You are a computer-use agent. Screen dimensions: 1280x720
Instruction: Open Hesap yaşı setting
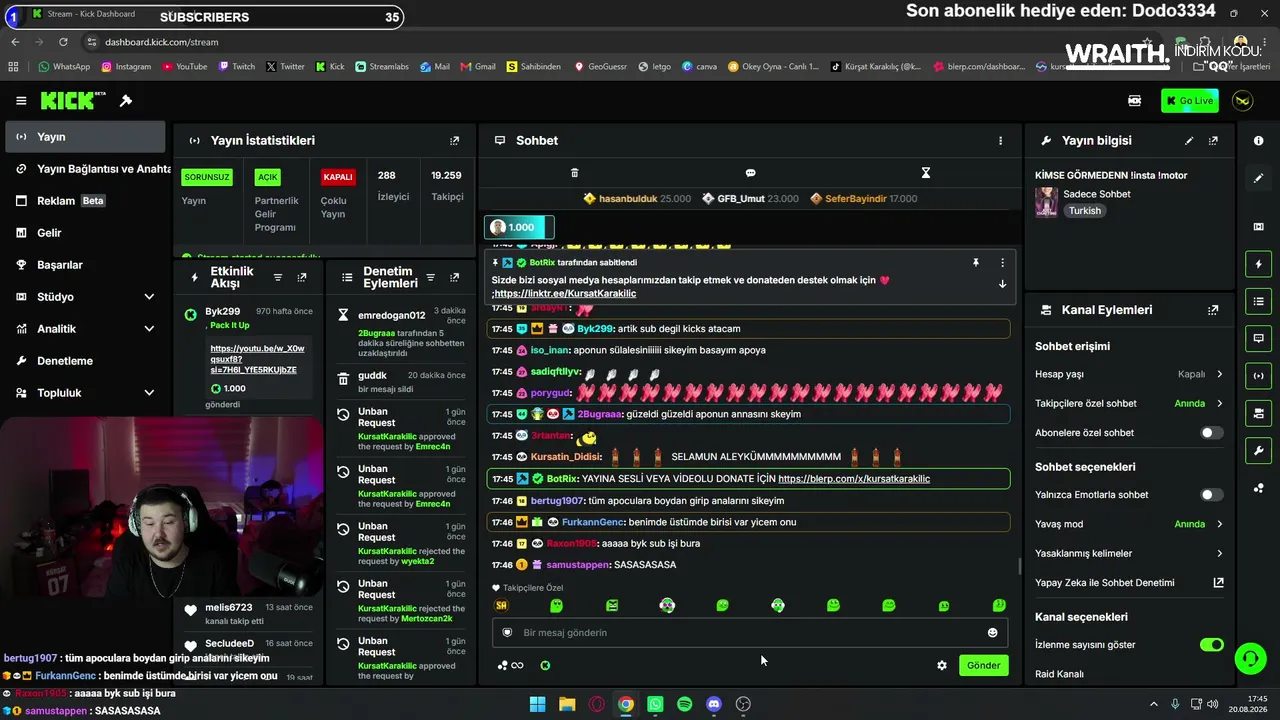(x=1130, y=374)
